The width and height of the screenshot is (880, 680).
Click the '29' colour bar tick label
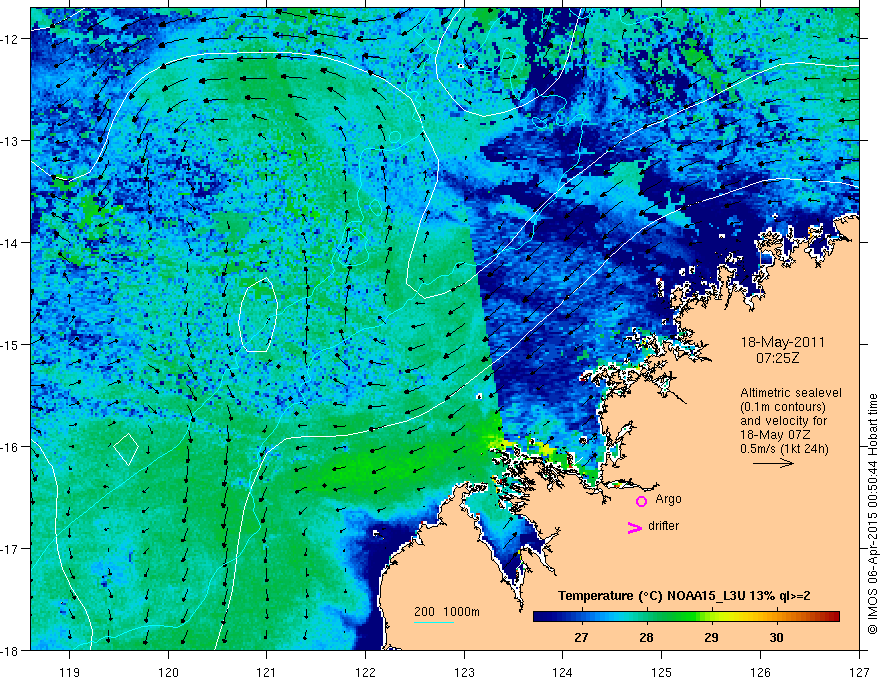point(711,638)
